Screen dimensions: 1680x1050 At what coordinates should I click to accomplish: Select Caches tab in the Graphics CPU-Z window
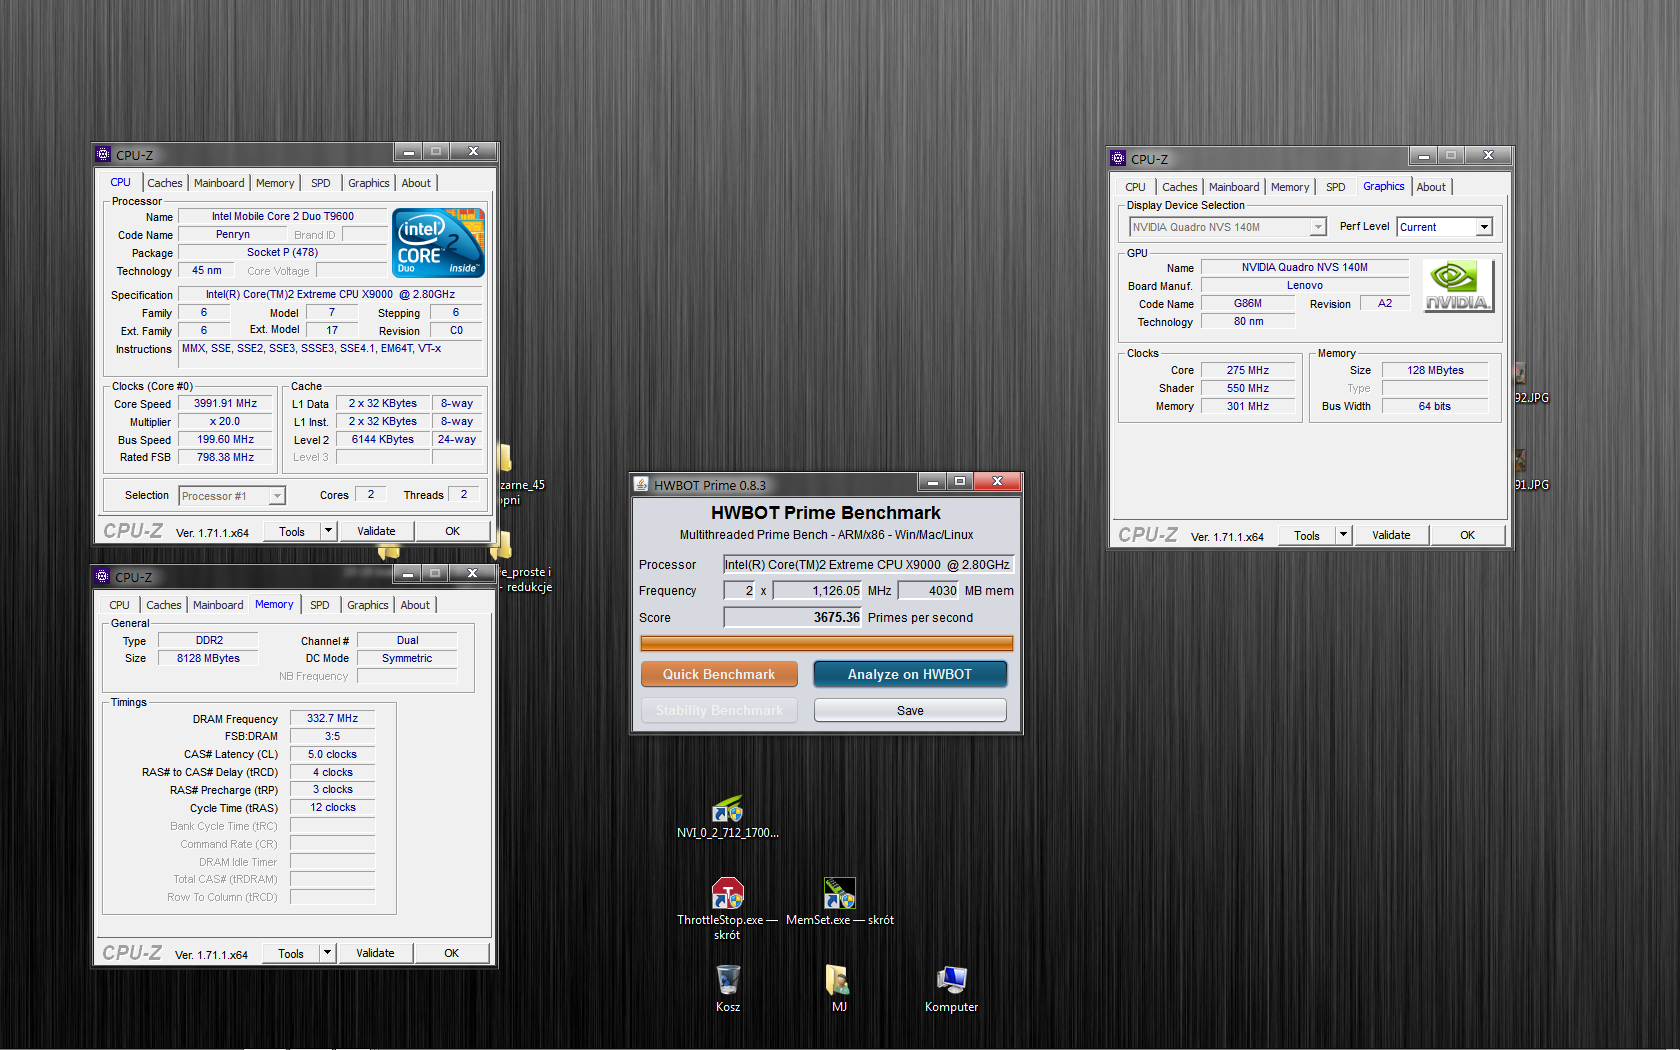coord(1180,187)
